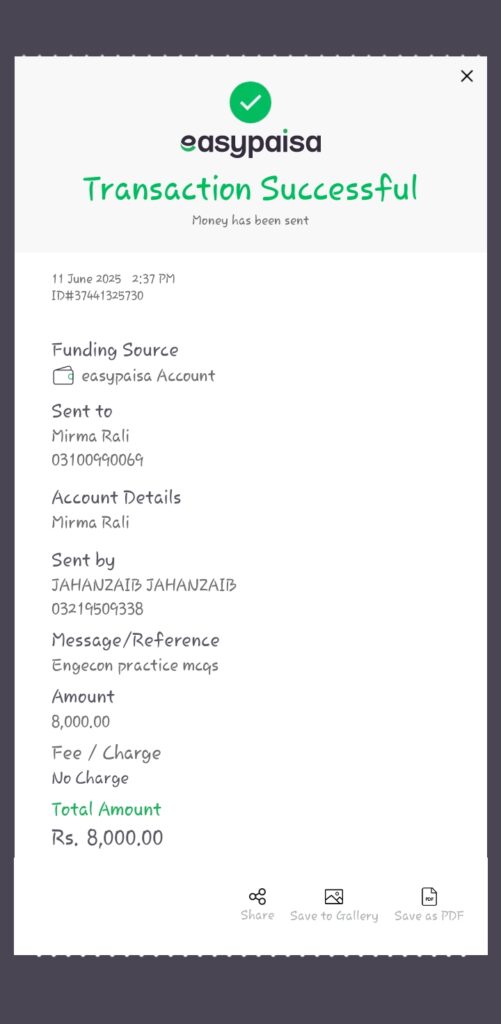The width and height of the screenshot is (501, 1024).
Task: Tap the Share icon
Action: [257, 897]
